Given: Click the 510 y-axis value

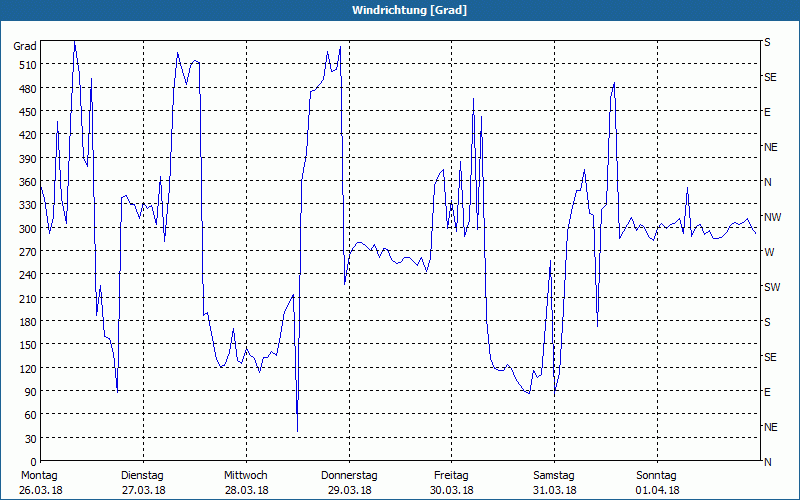Looking at the screenshot, I should coord(29,65).
